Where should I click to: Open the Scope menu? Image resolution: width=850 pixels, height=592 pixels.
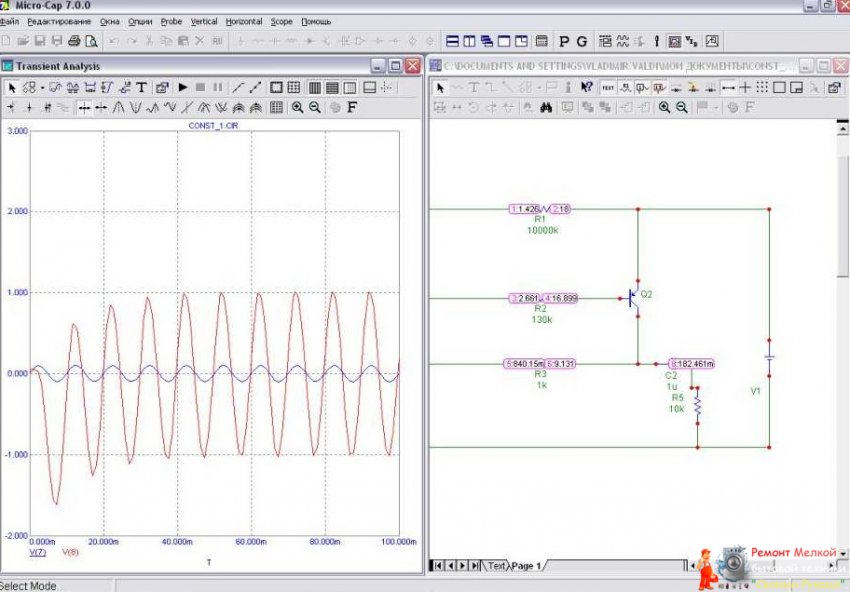point(282,21)
